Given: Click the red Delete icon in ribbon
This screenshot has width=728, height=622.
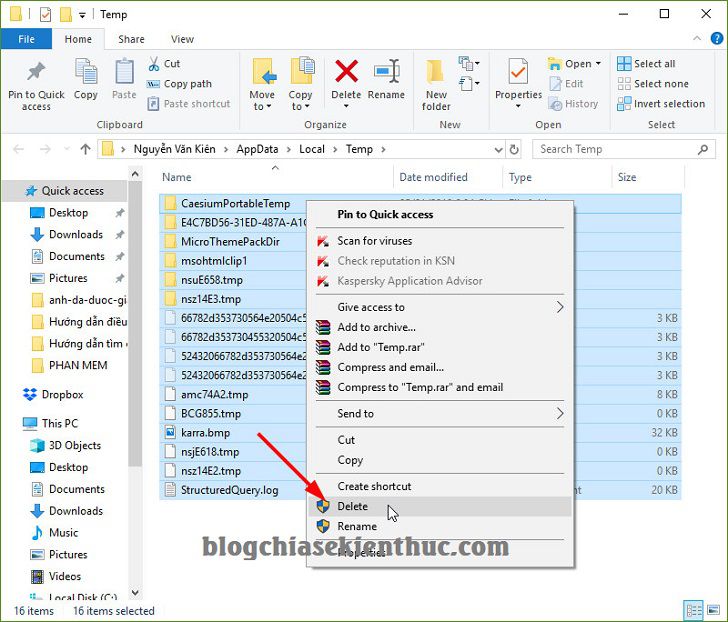Looking at the screenshot, I should coord(346,71).
